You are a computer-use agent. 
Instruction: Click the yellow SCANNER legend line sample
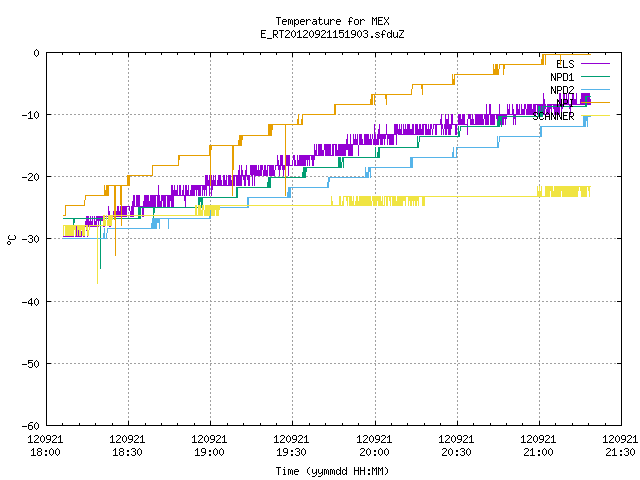tap(595, 116)
